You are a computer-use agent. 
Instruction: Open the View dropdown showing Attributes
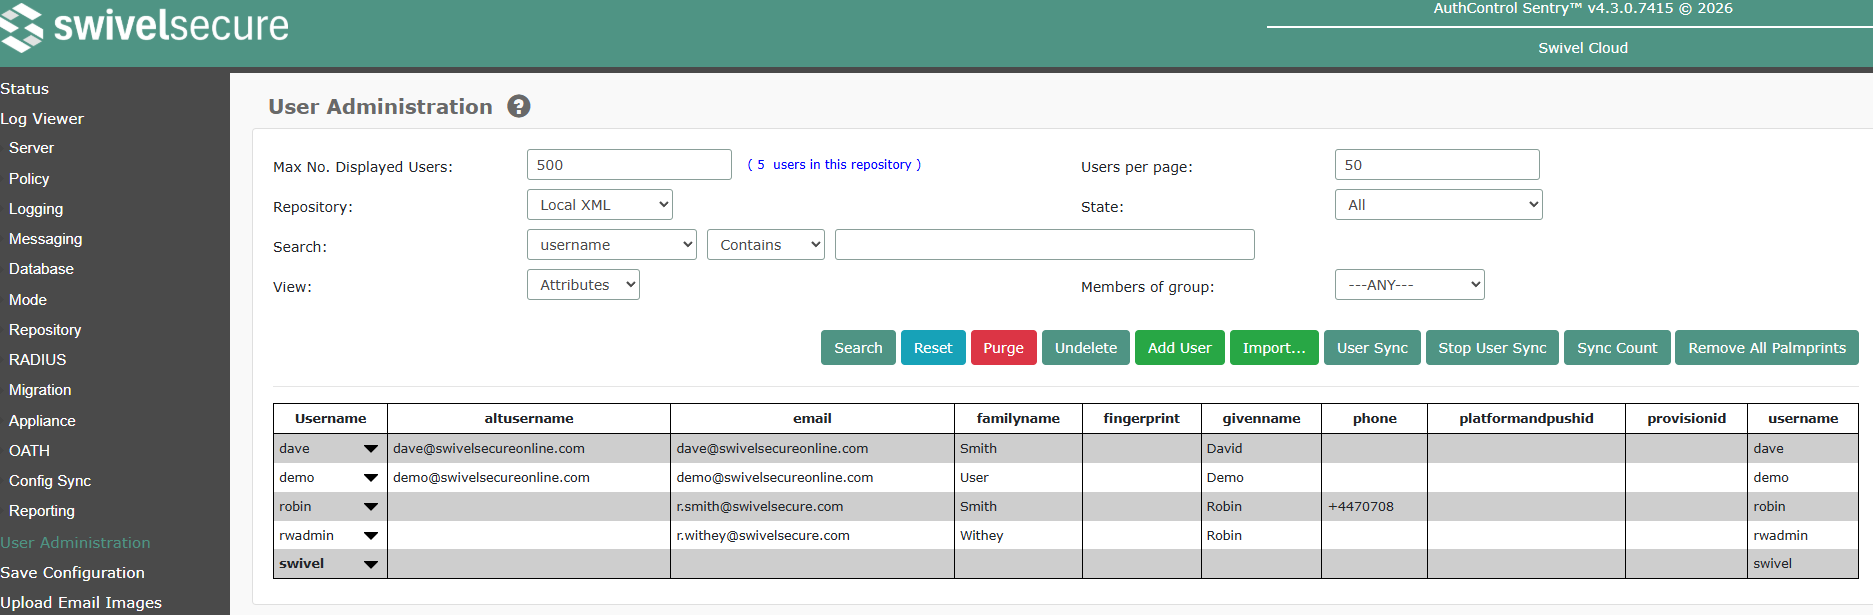coord(583,285)
